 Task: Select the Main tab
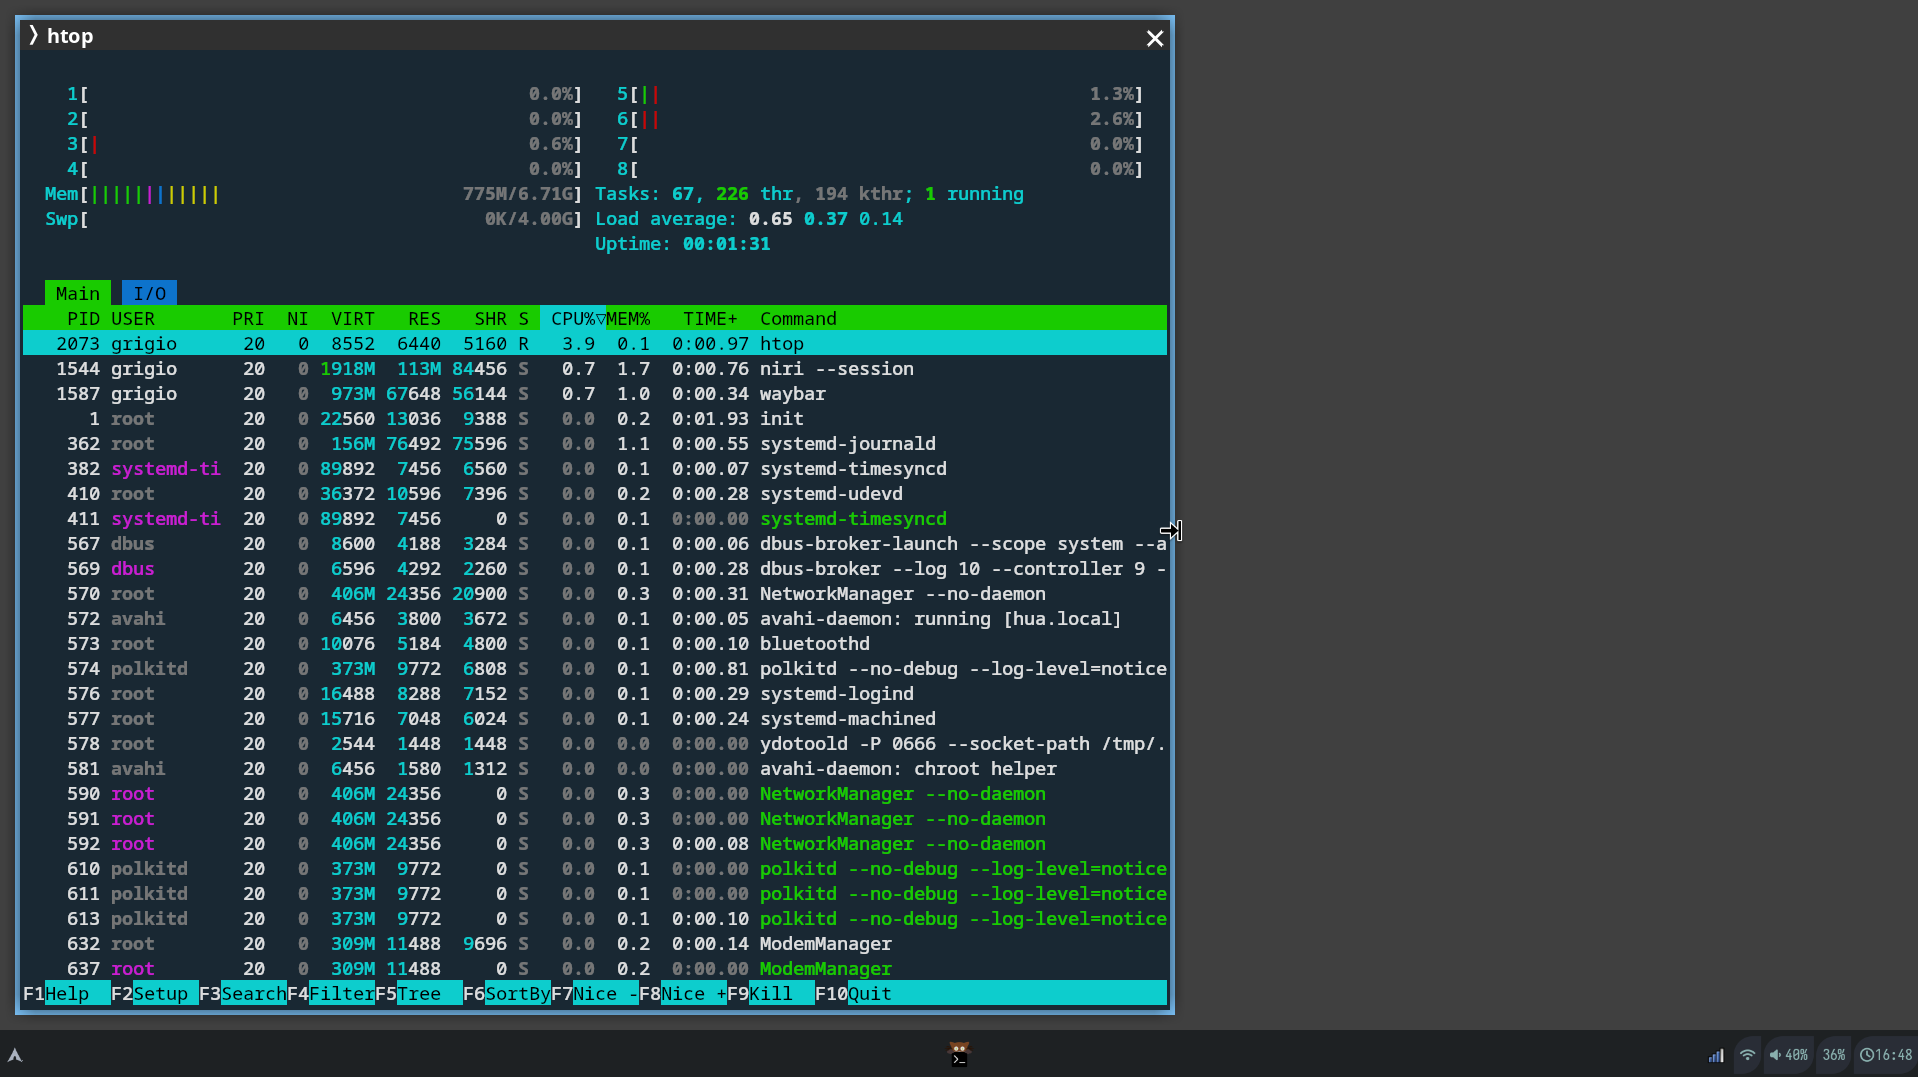(x=77, y=293)
